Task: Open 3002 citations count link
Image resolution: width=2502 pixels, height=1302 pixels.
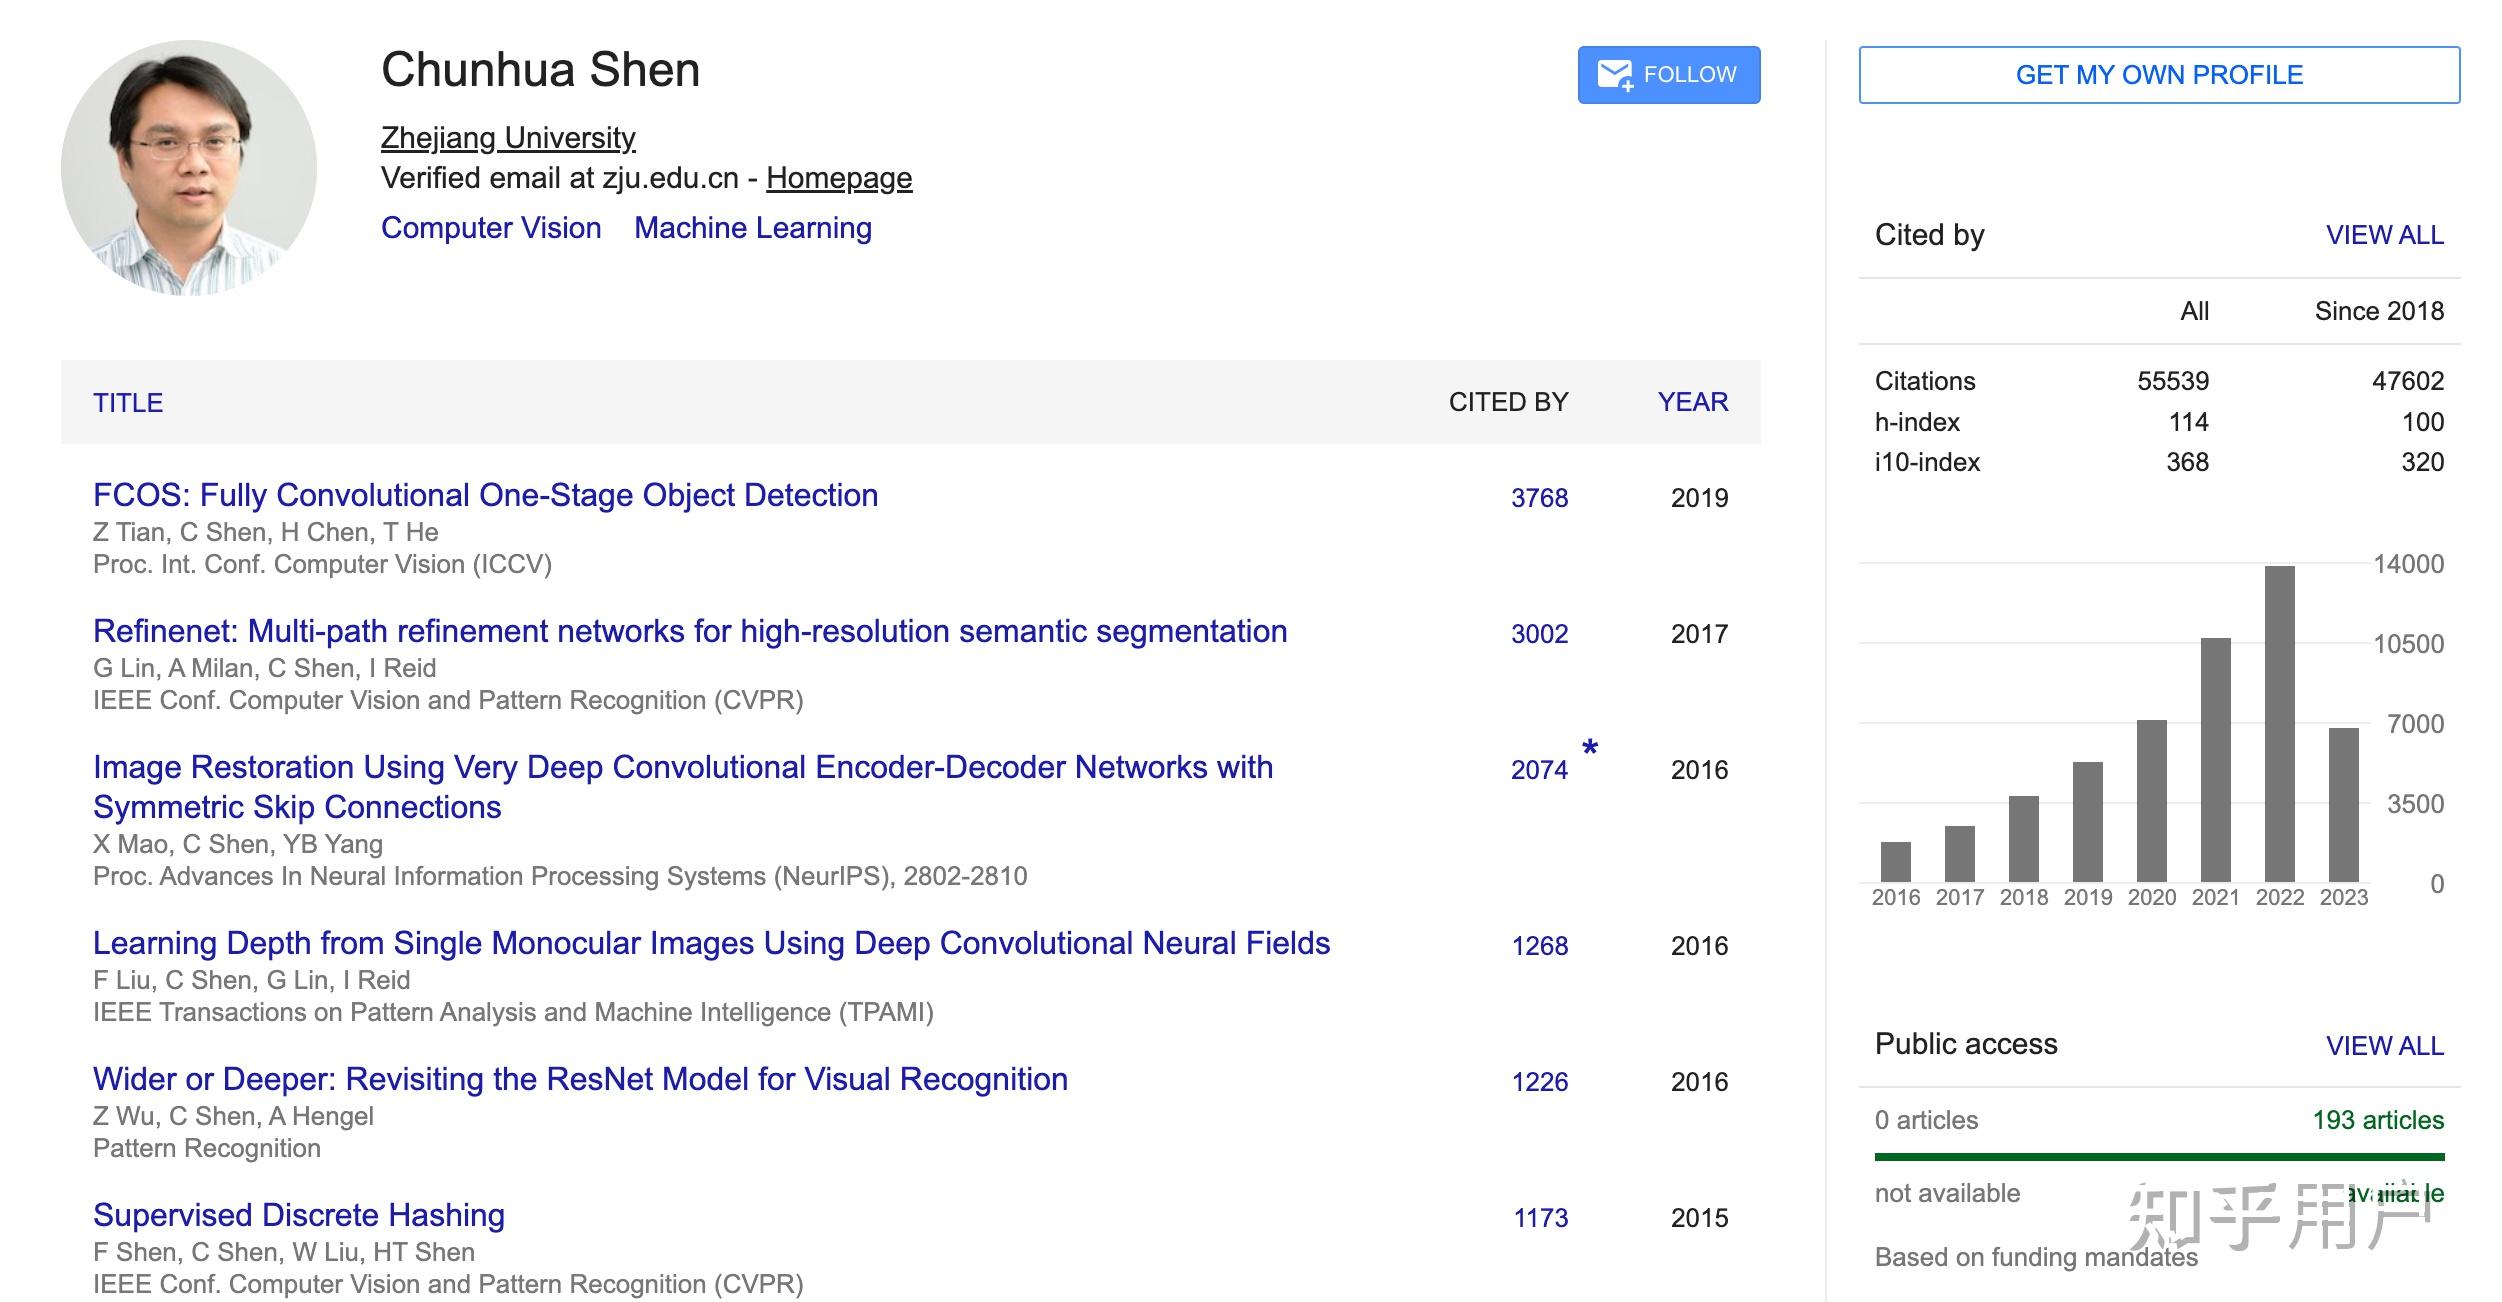Action: point(1539,634)
